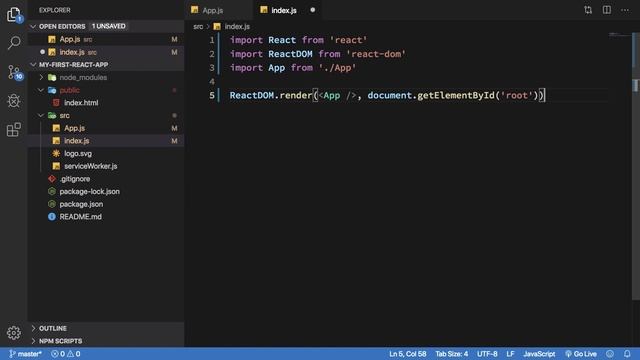Click the ReactDOM.render call on line 5
The height and width of the screenshot is (360, 640).
271,96
